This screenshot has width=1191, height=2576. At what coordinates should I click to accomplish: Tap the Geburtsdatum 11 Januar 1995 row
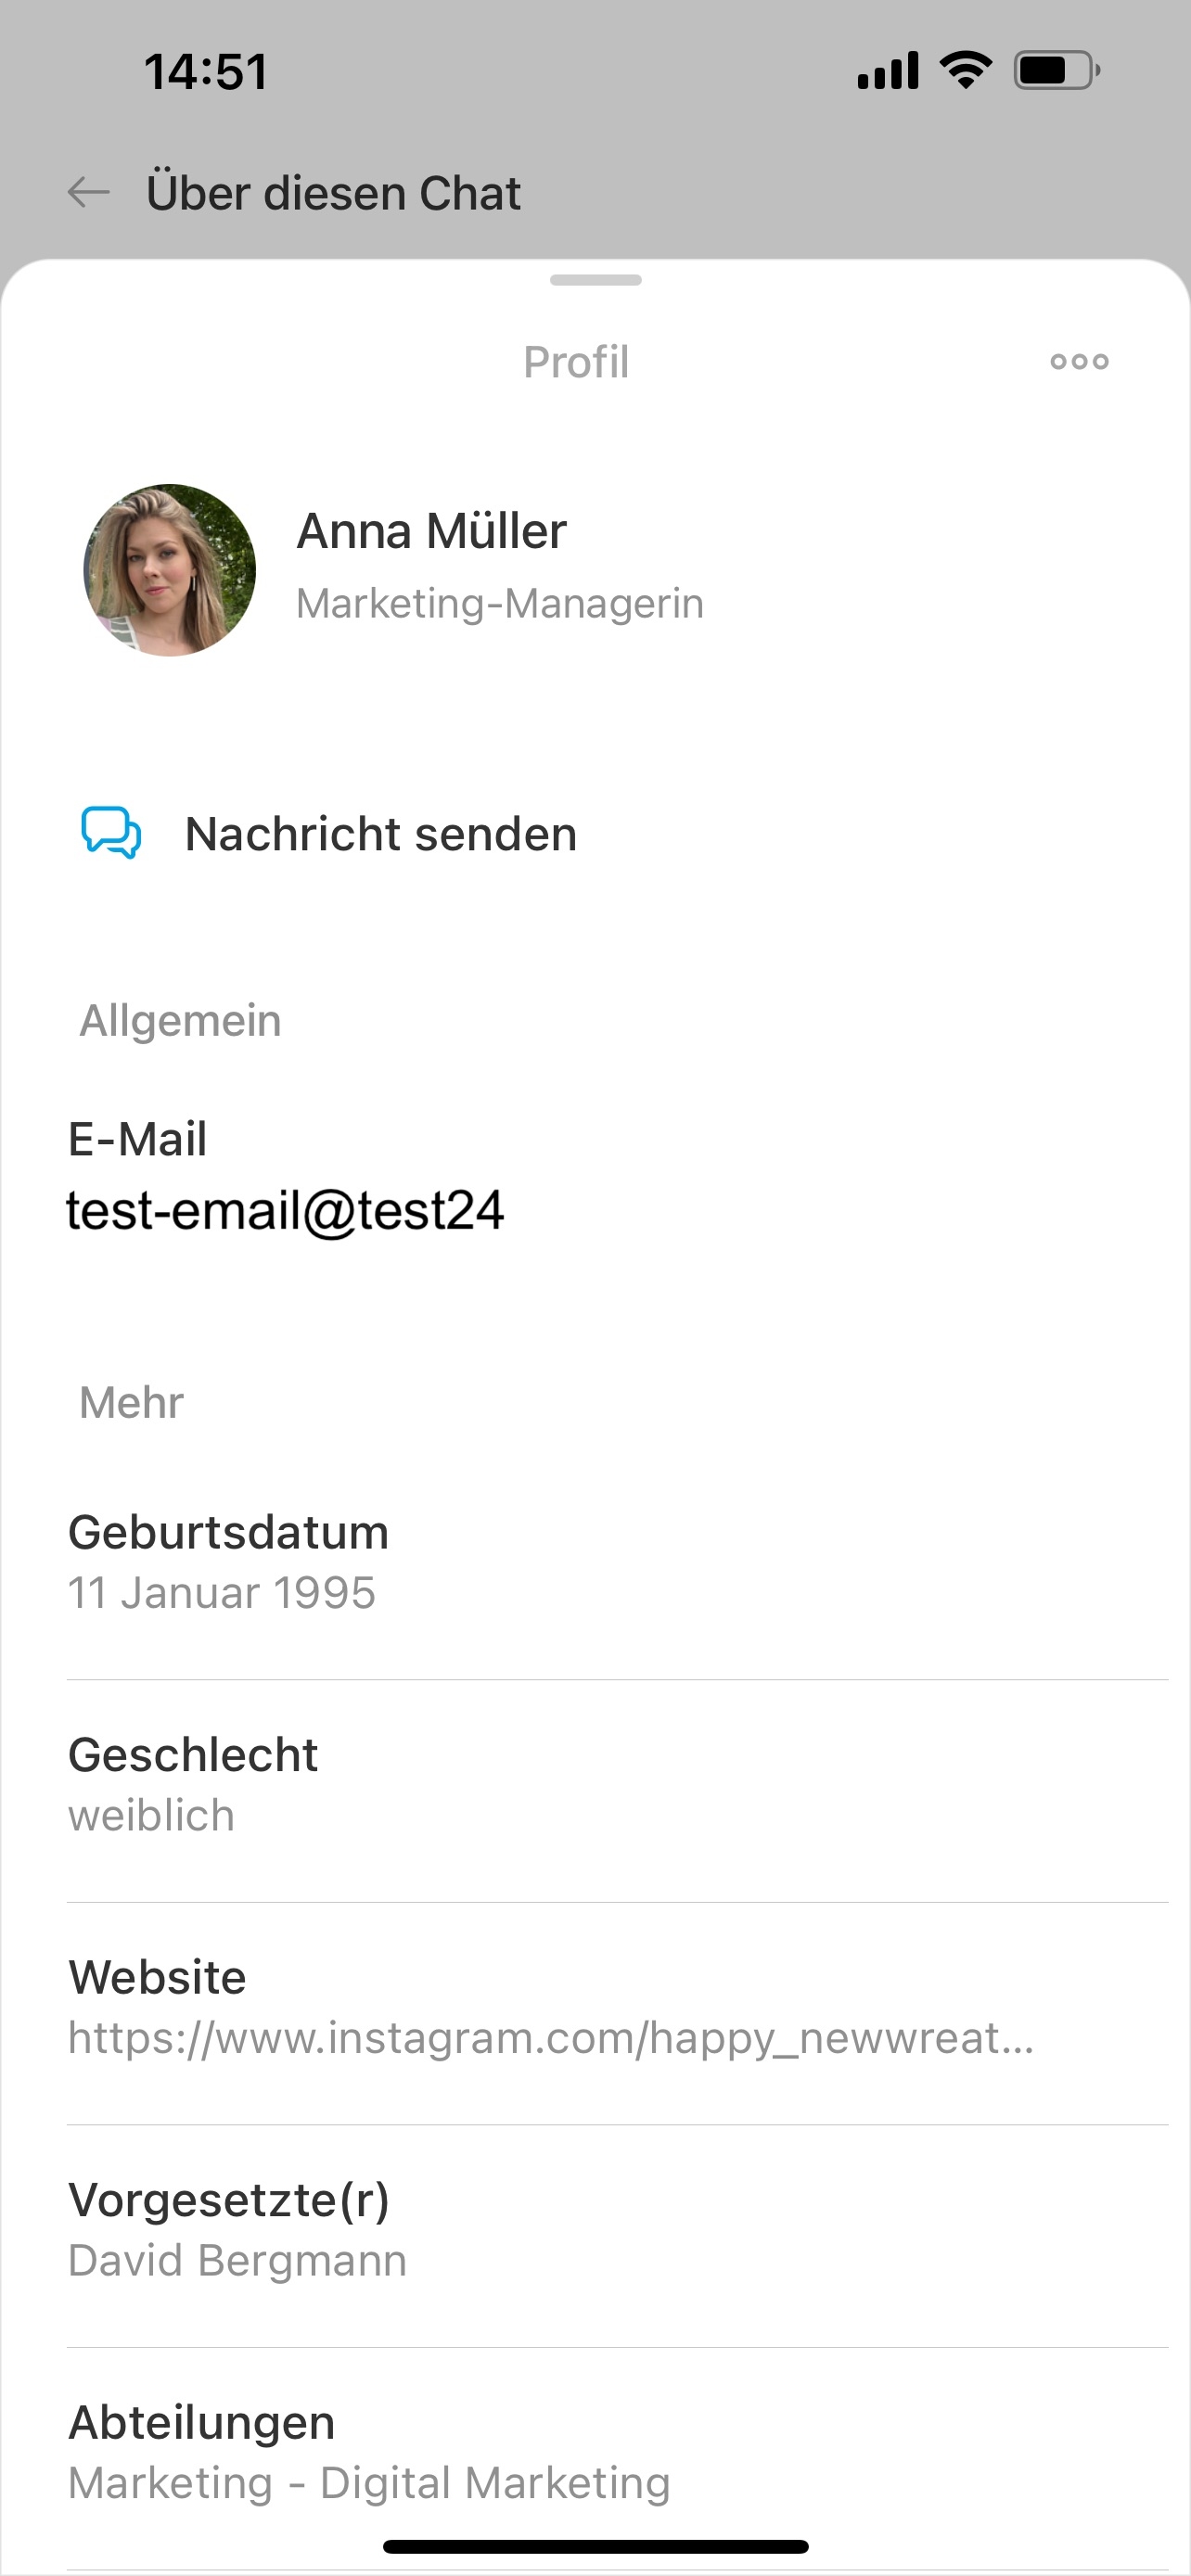[x=617, y=1568]
